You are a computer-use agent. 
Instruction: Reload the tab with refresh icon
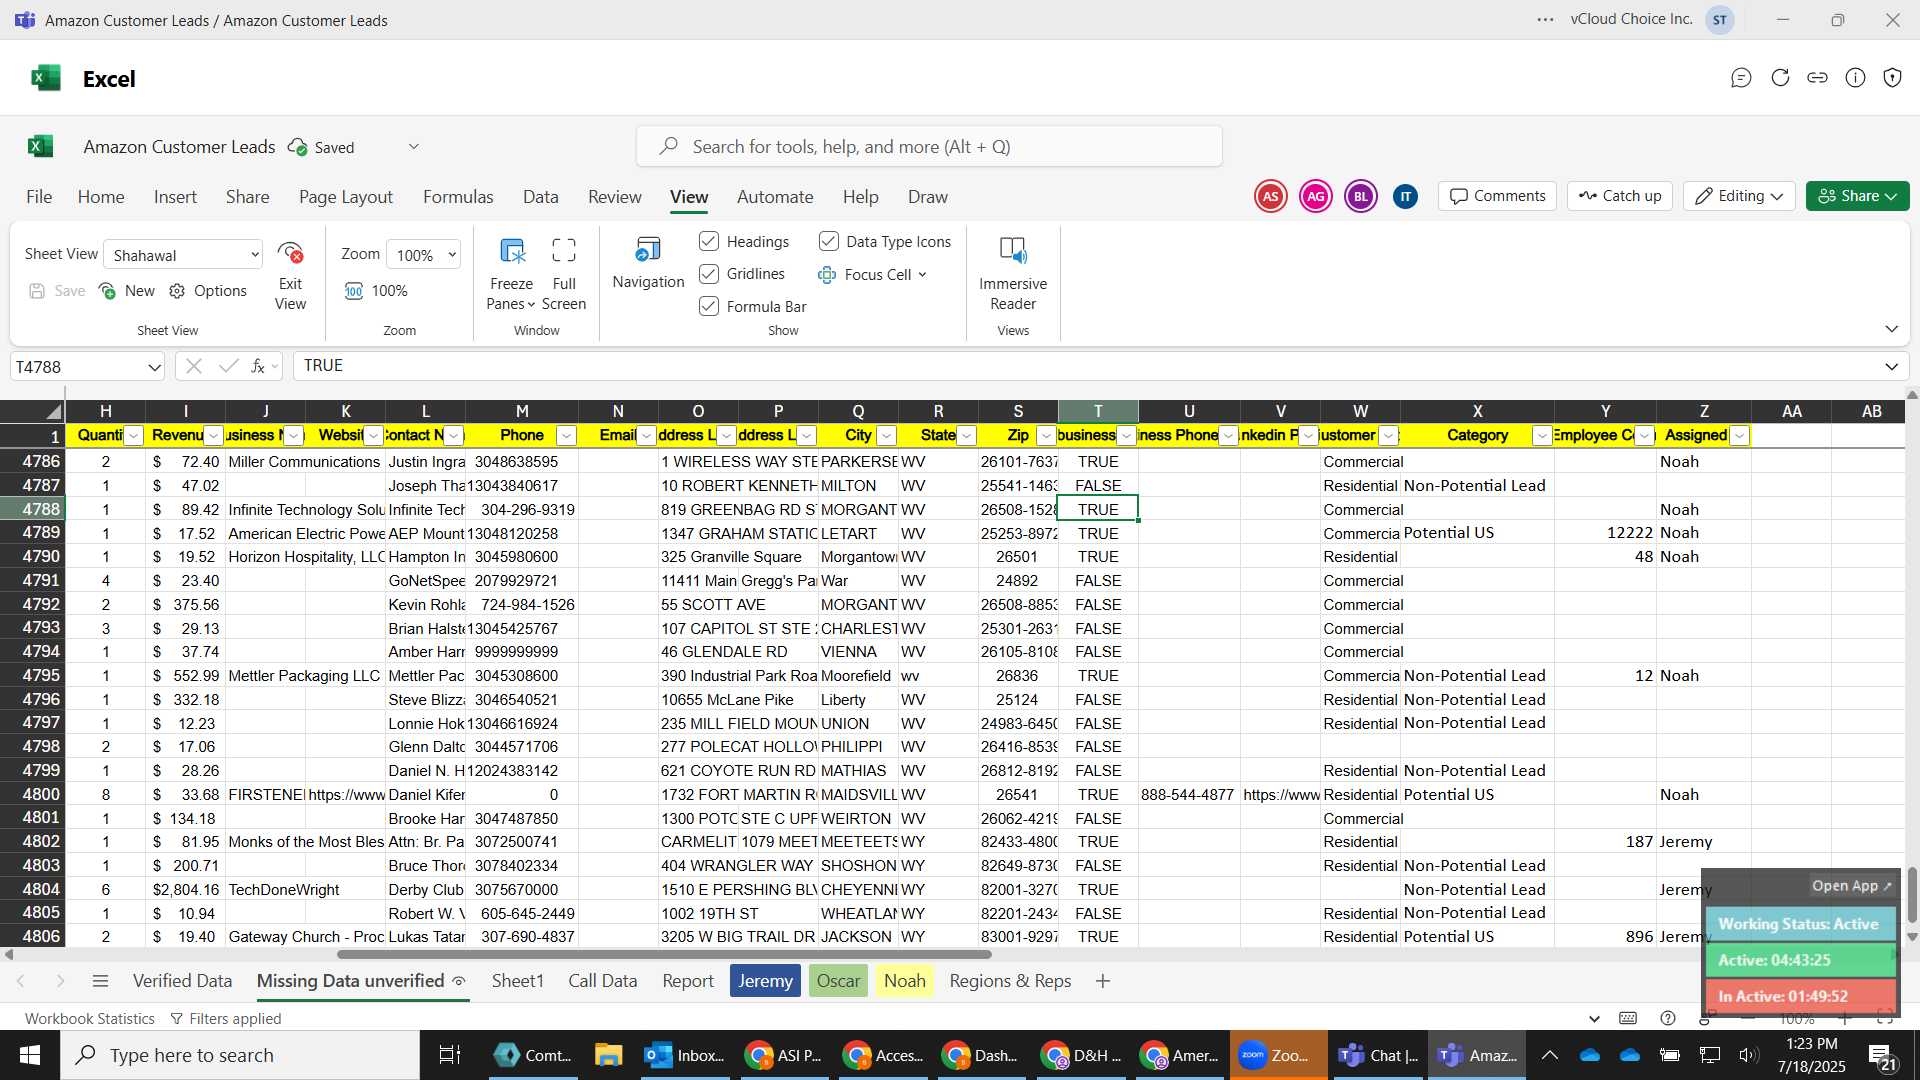[1780, 78]
